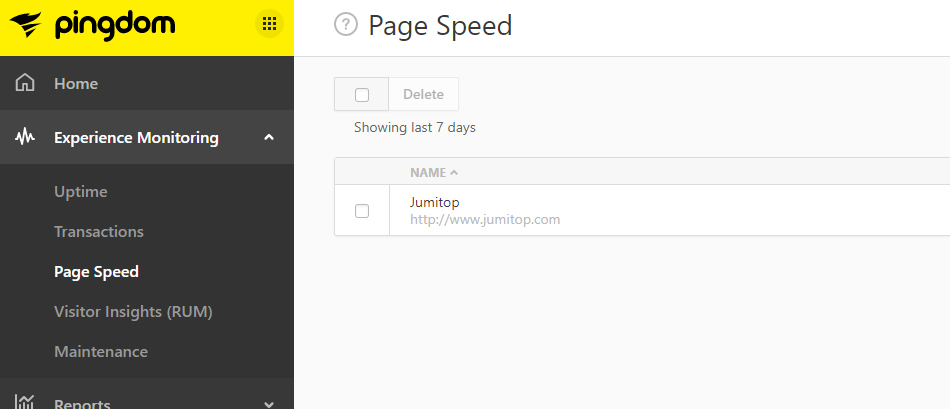Click the Home house icon

click(x=27, y=83)
